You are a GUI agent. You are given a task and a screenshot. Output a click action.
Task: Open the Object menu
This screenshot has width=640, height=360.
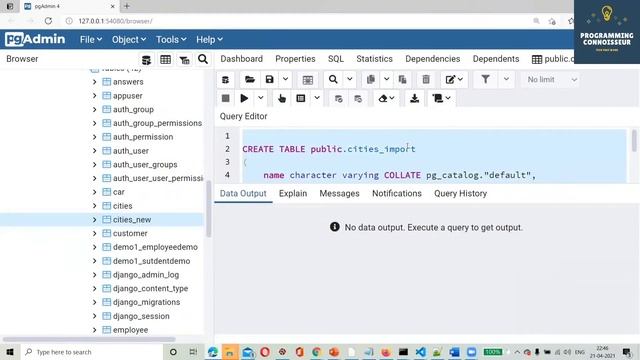129,40
